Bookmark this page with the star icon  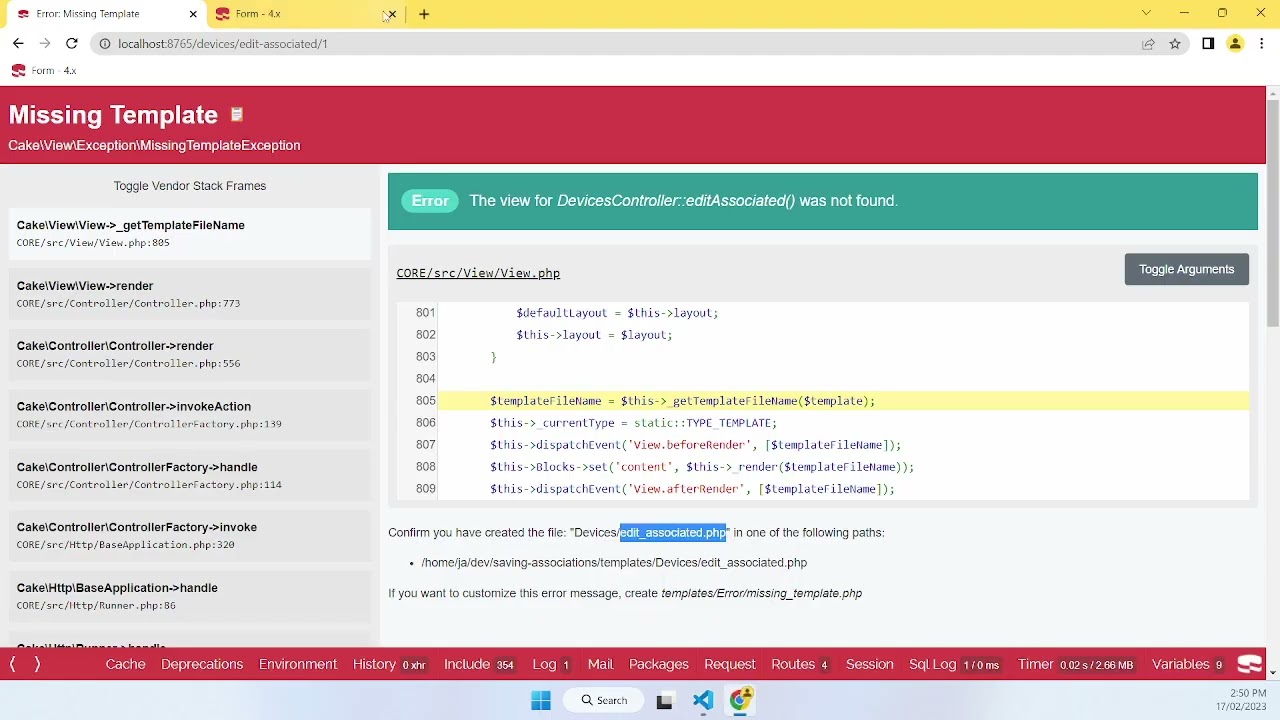1175,44
